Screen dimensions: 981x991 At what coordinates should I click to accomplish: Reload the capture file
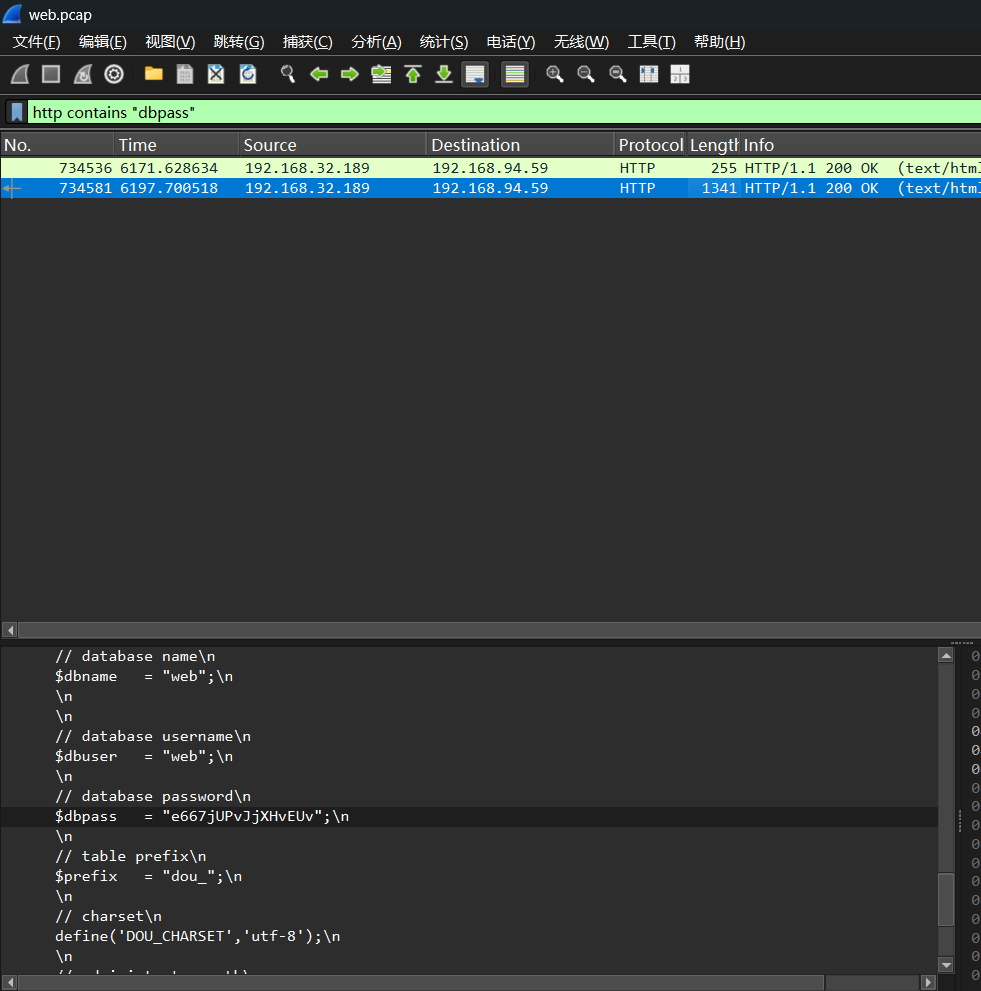pyautogui.click(x=248, y=74)
